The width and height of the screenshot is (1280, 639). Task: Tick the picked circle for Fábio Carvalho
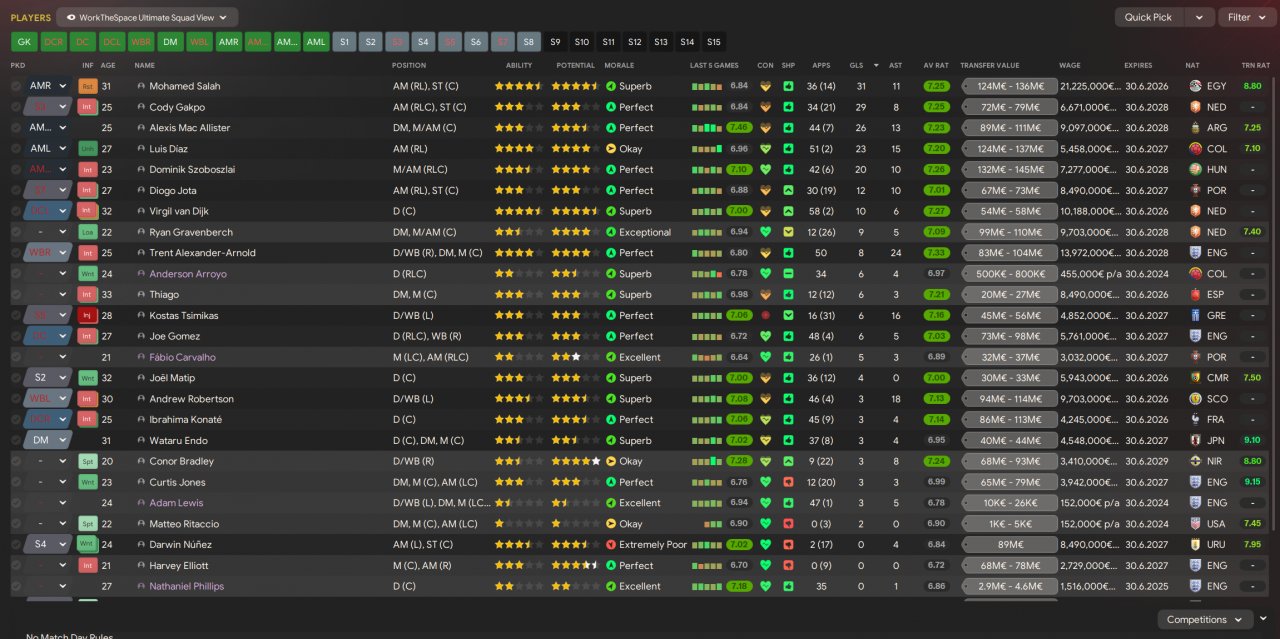16,357
